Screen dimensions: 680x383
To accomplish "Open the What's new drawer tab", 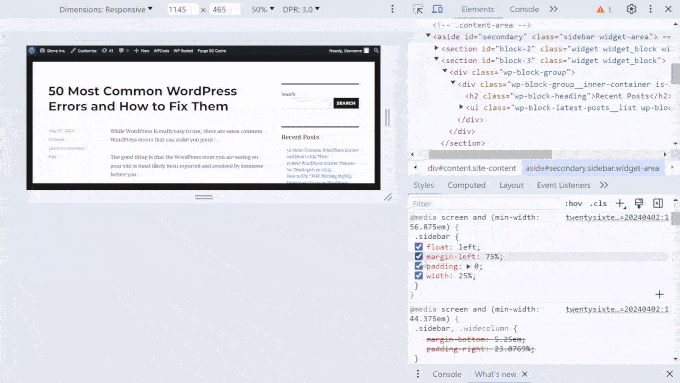I will coord(495,374).
